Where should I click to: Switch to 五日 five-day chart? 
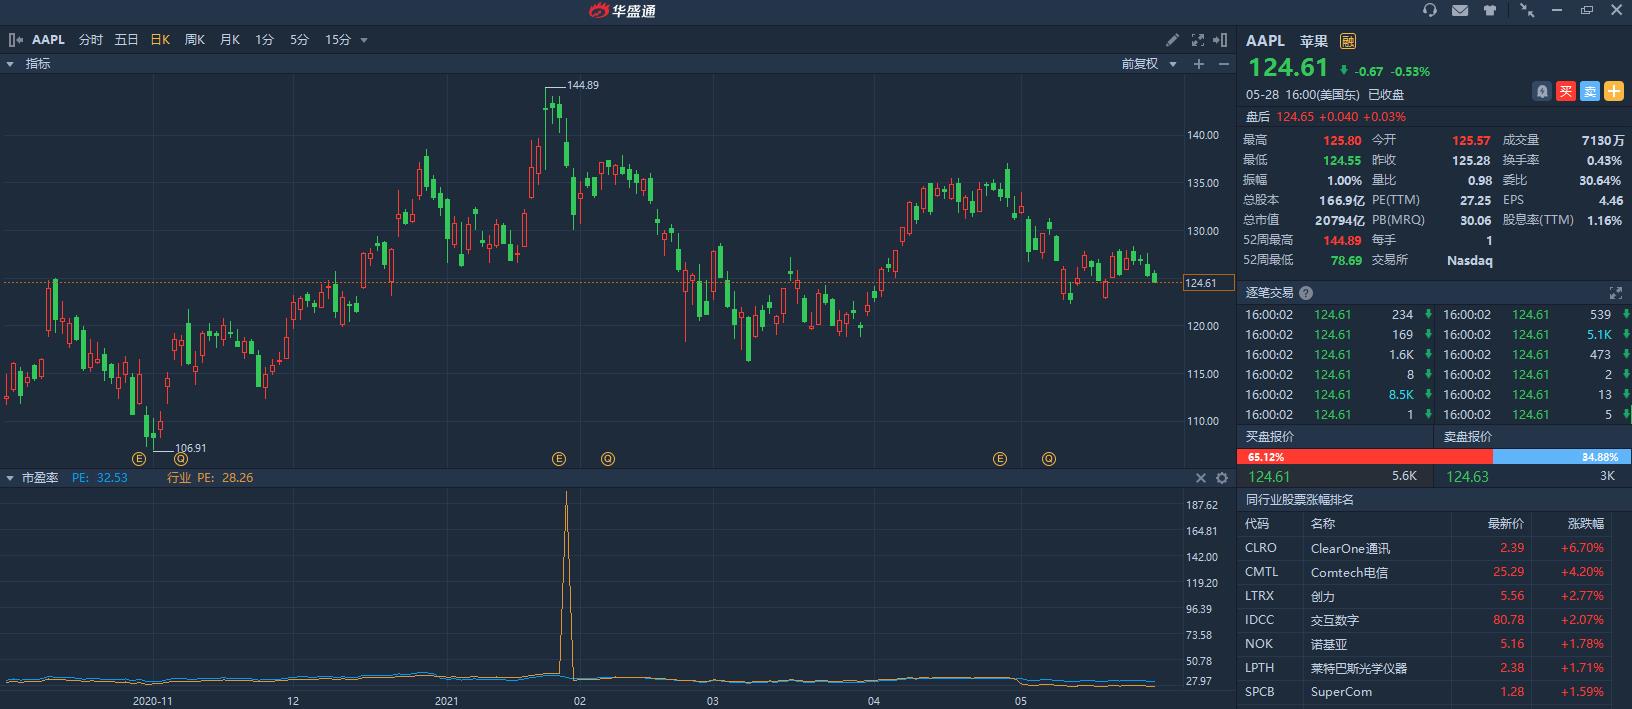pos(126,40)
